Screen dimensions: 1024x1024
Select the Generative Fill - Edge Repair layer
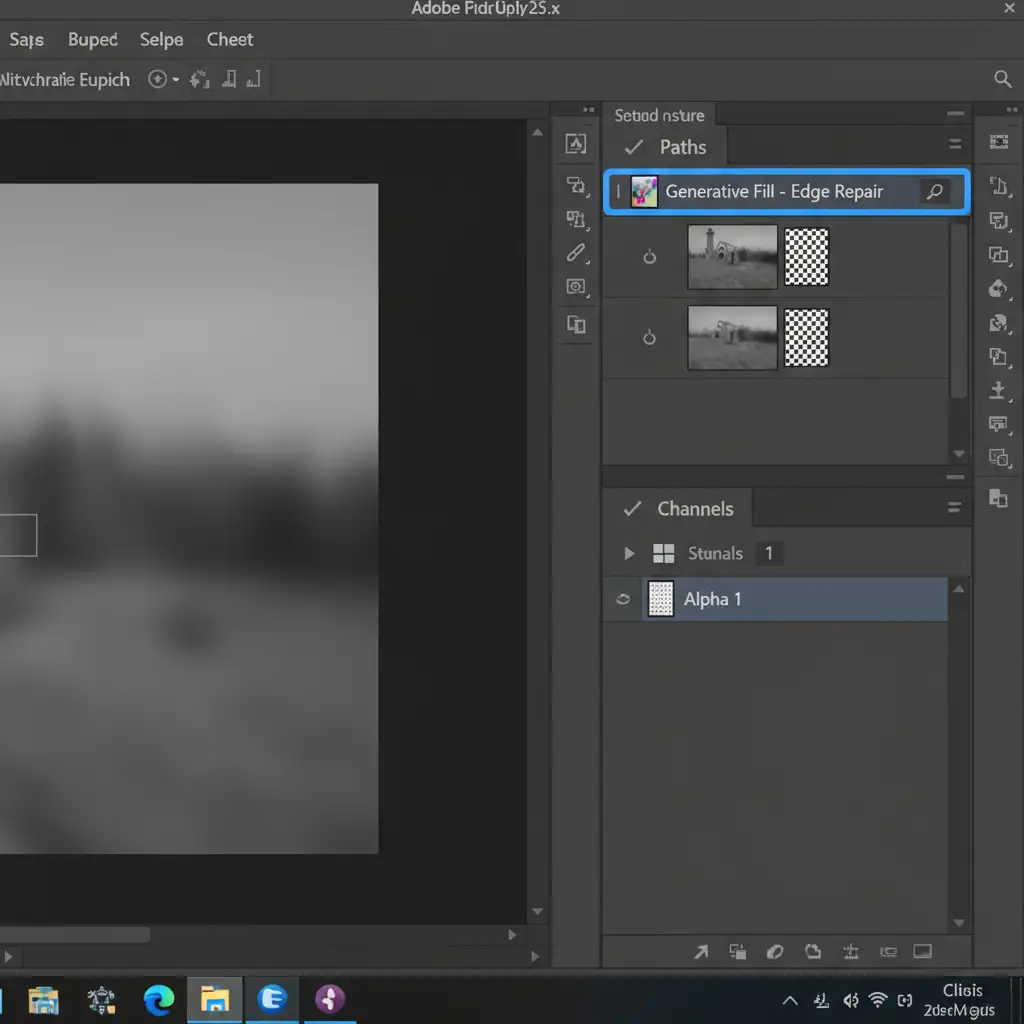[x=774, y=192]
